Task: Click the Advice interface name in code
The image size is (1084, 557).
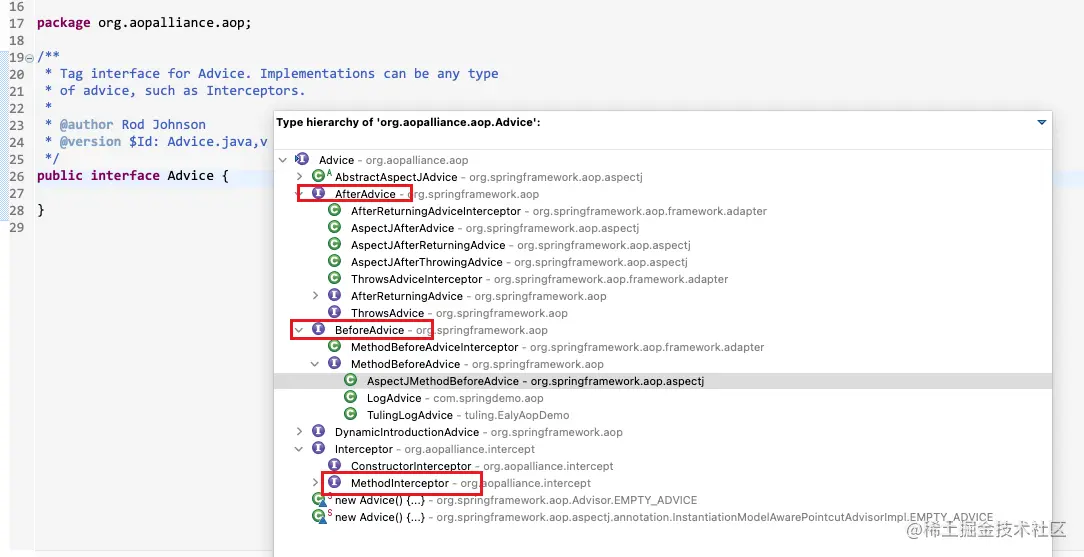Action: [190, 176]
